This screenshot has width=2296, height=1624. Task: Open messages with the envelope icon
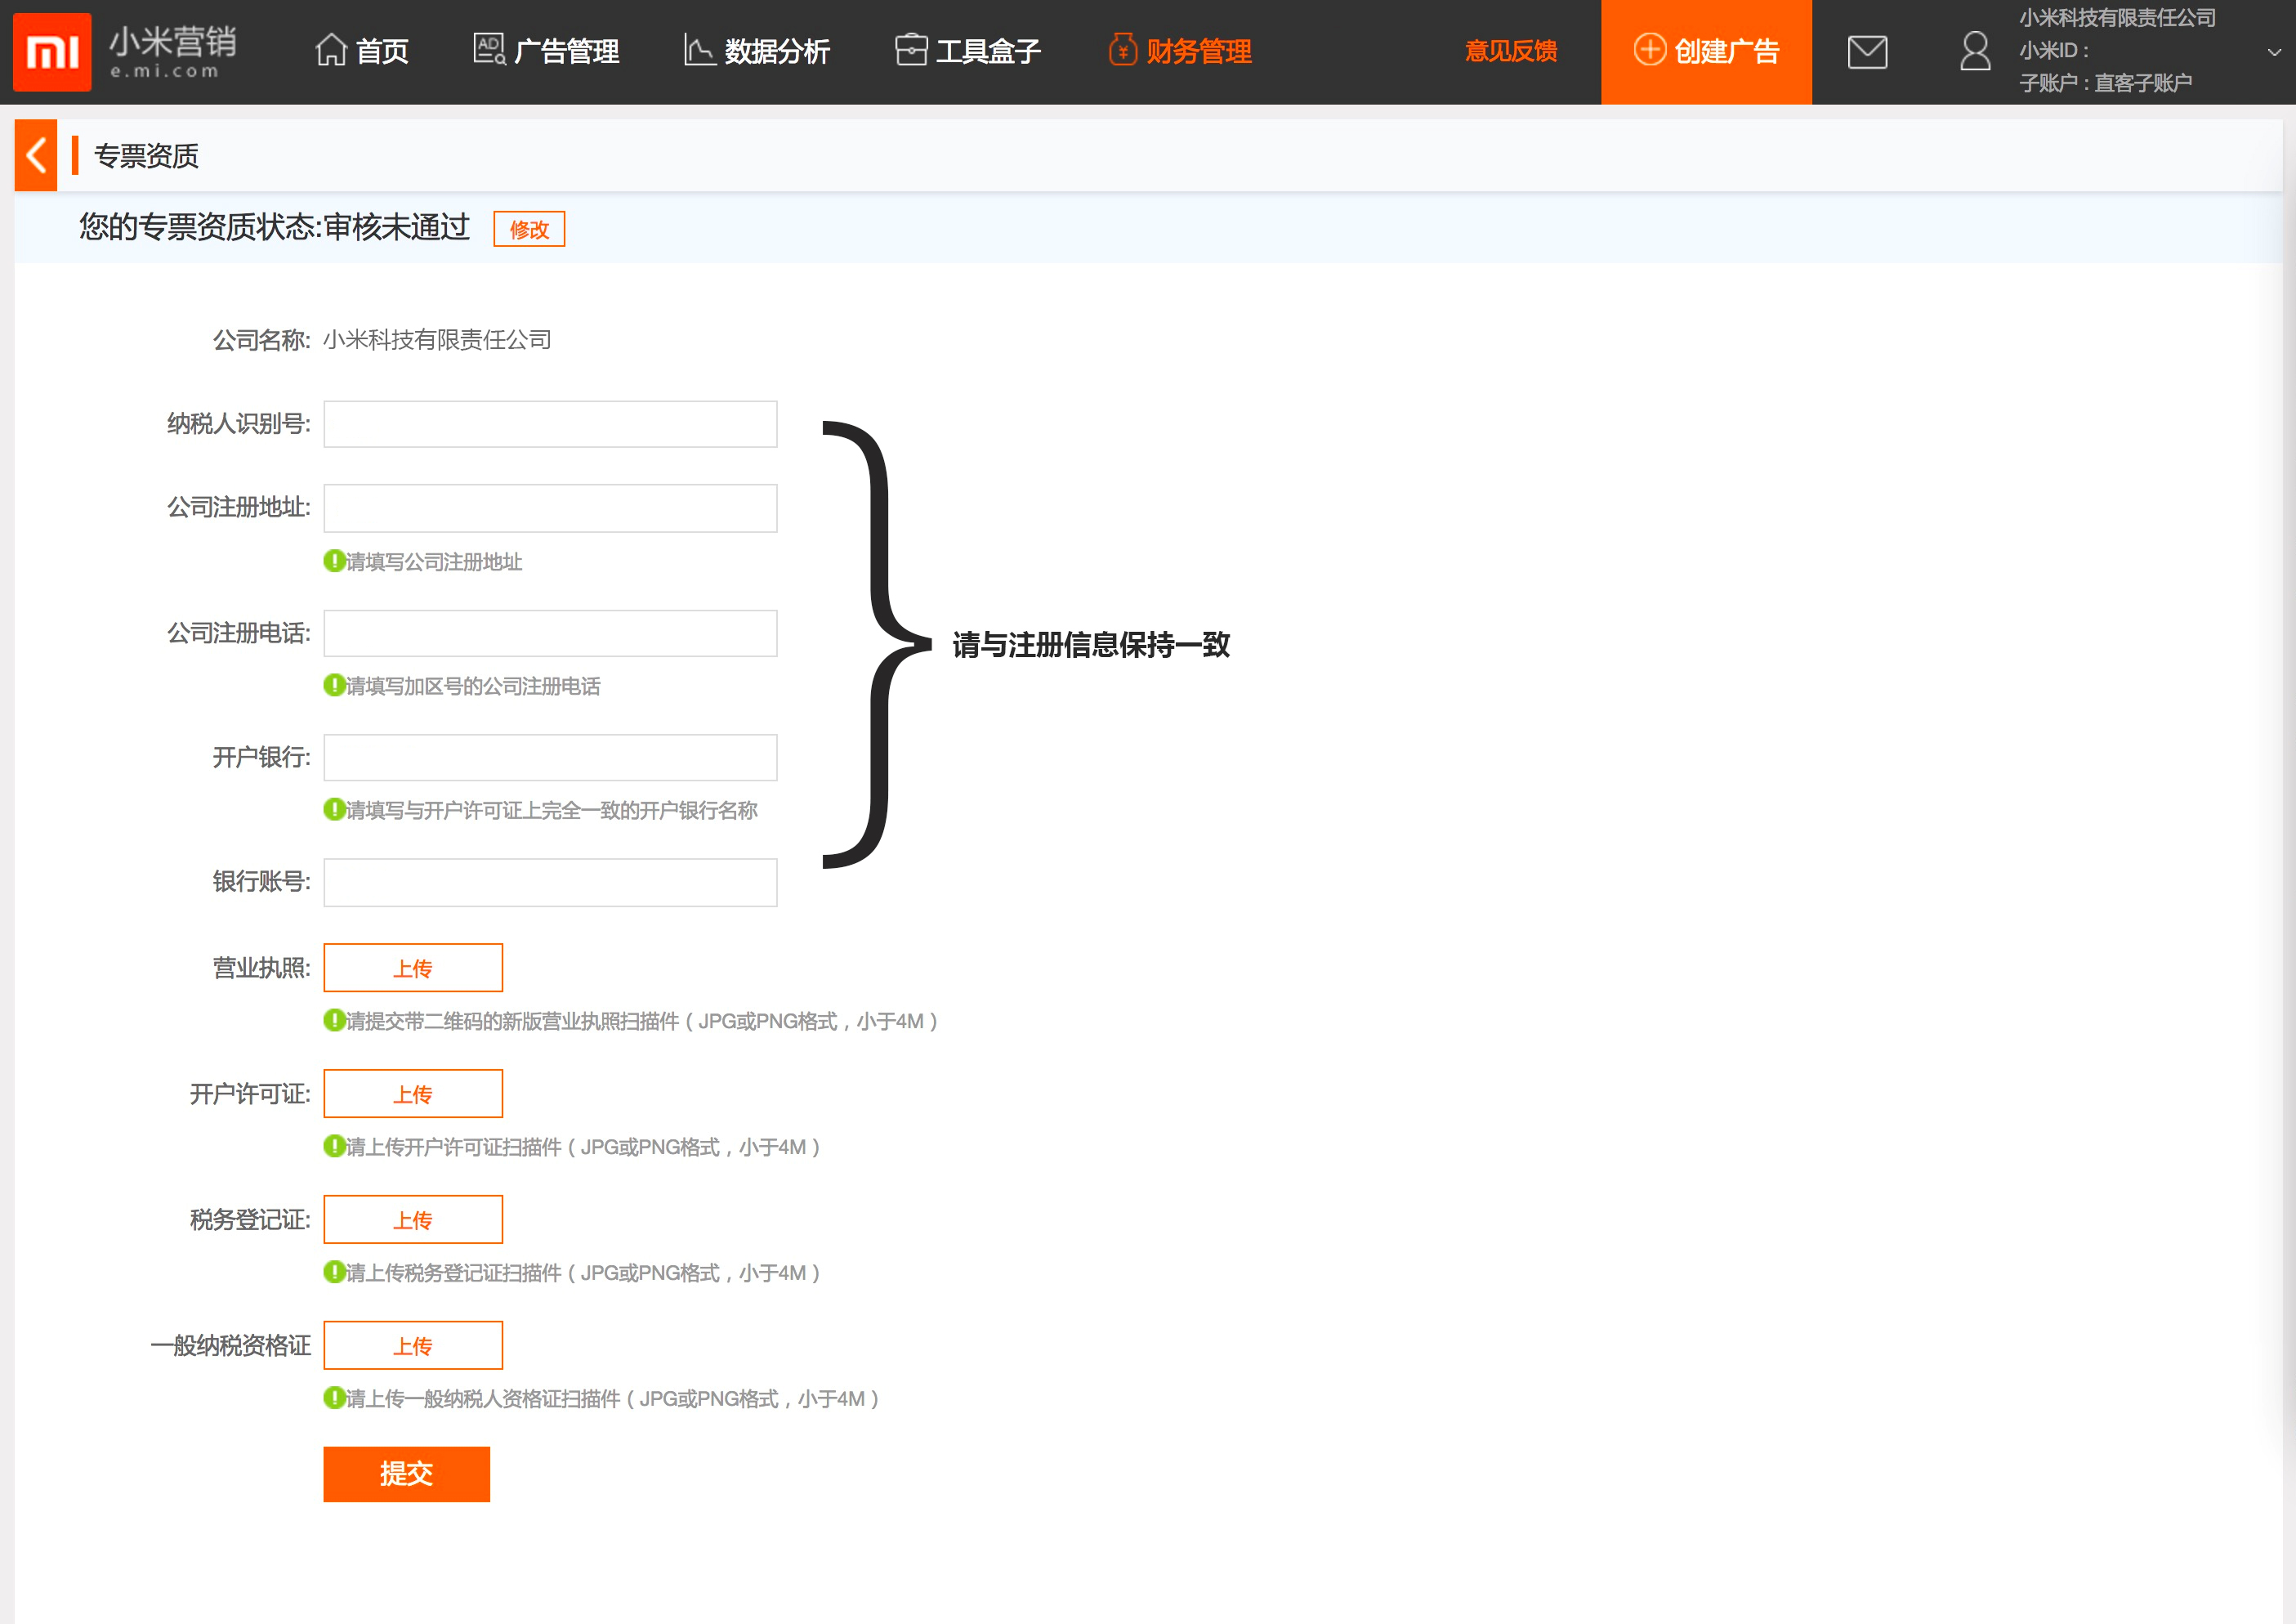[1867, 51]
